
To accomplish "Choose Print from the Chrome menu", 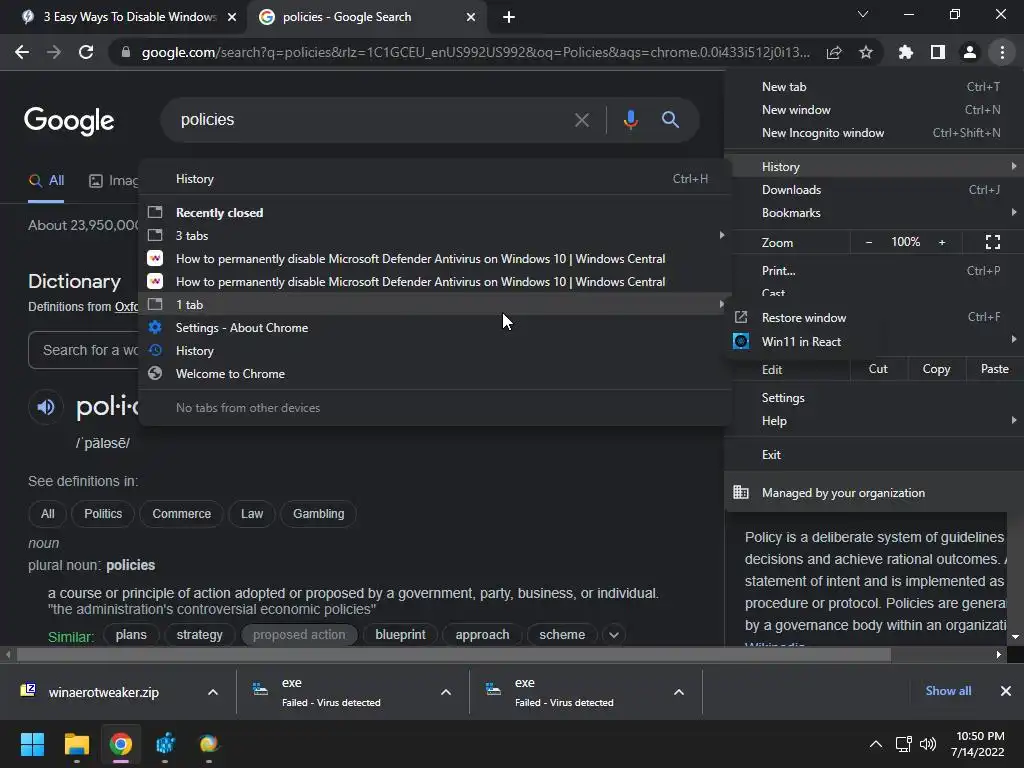I will click(874, 270).
